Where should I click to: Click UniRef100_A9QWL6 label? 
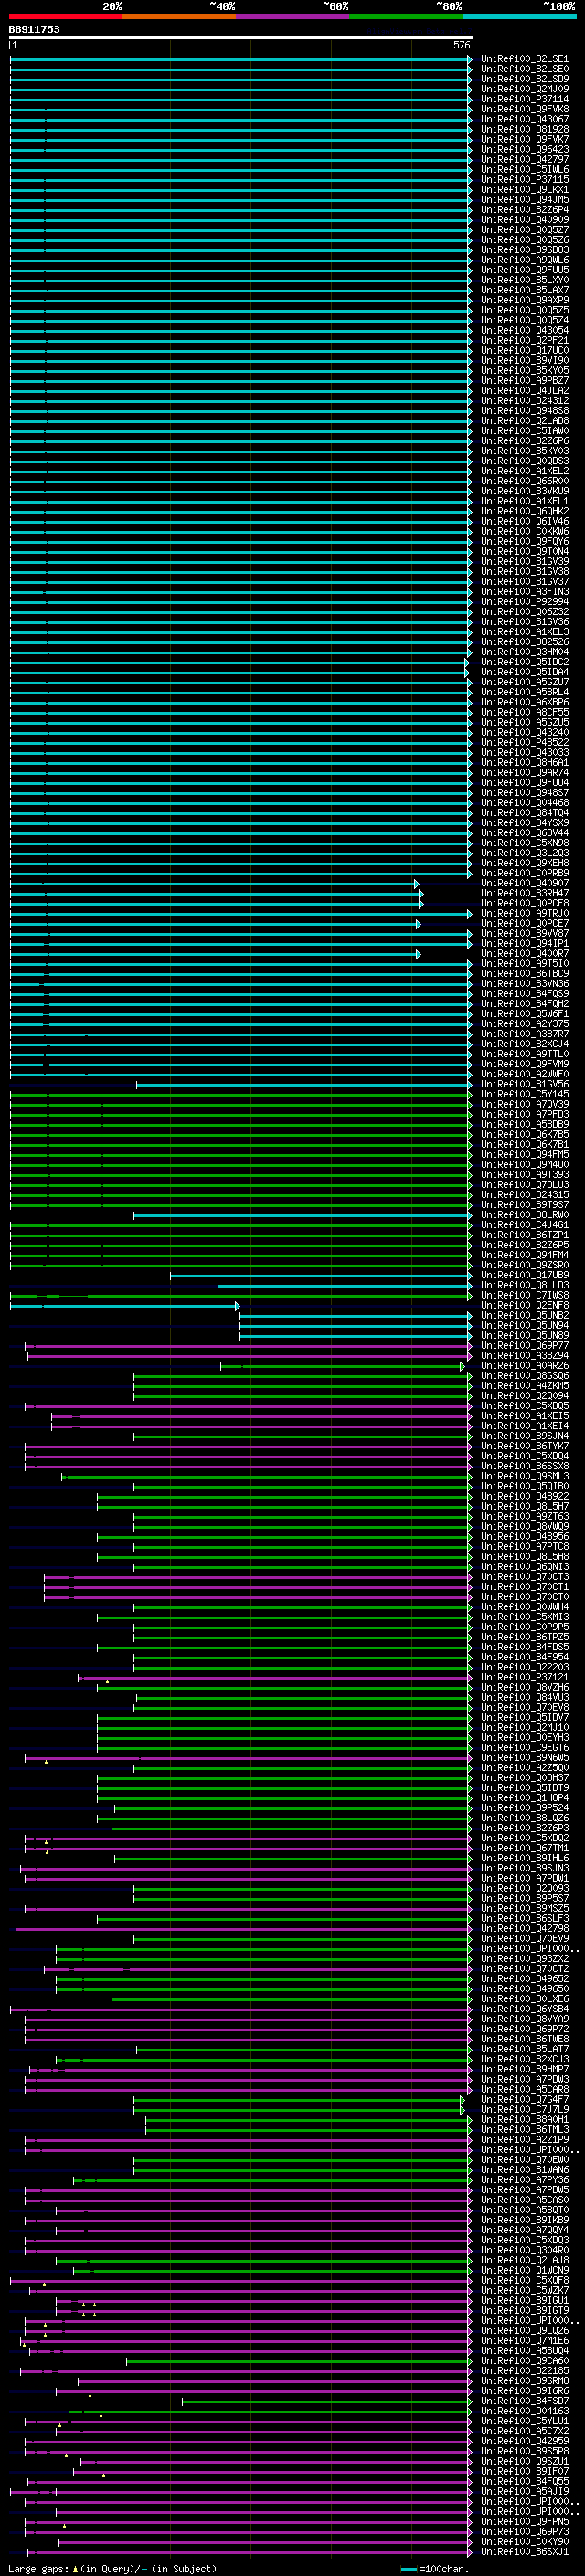point(524,260)
